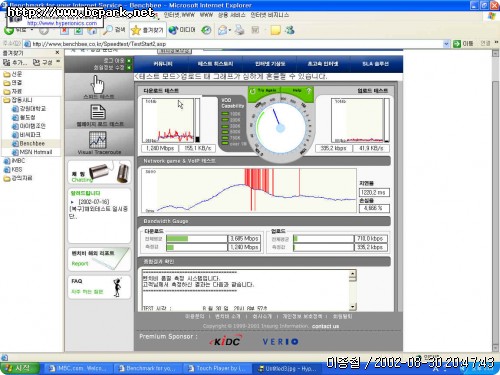This screenshot has width=500, height=375.
Task: Click the results textbox scroll down arrow
Action: pos(353,307)
